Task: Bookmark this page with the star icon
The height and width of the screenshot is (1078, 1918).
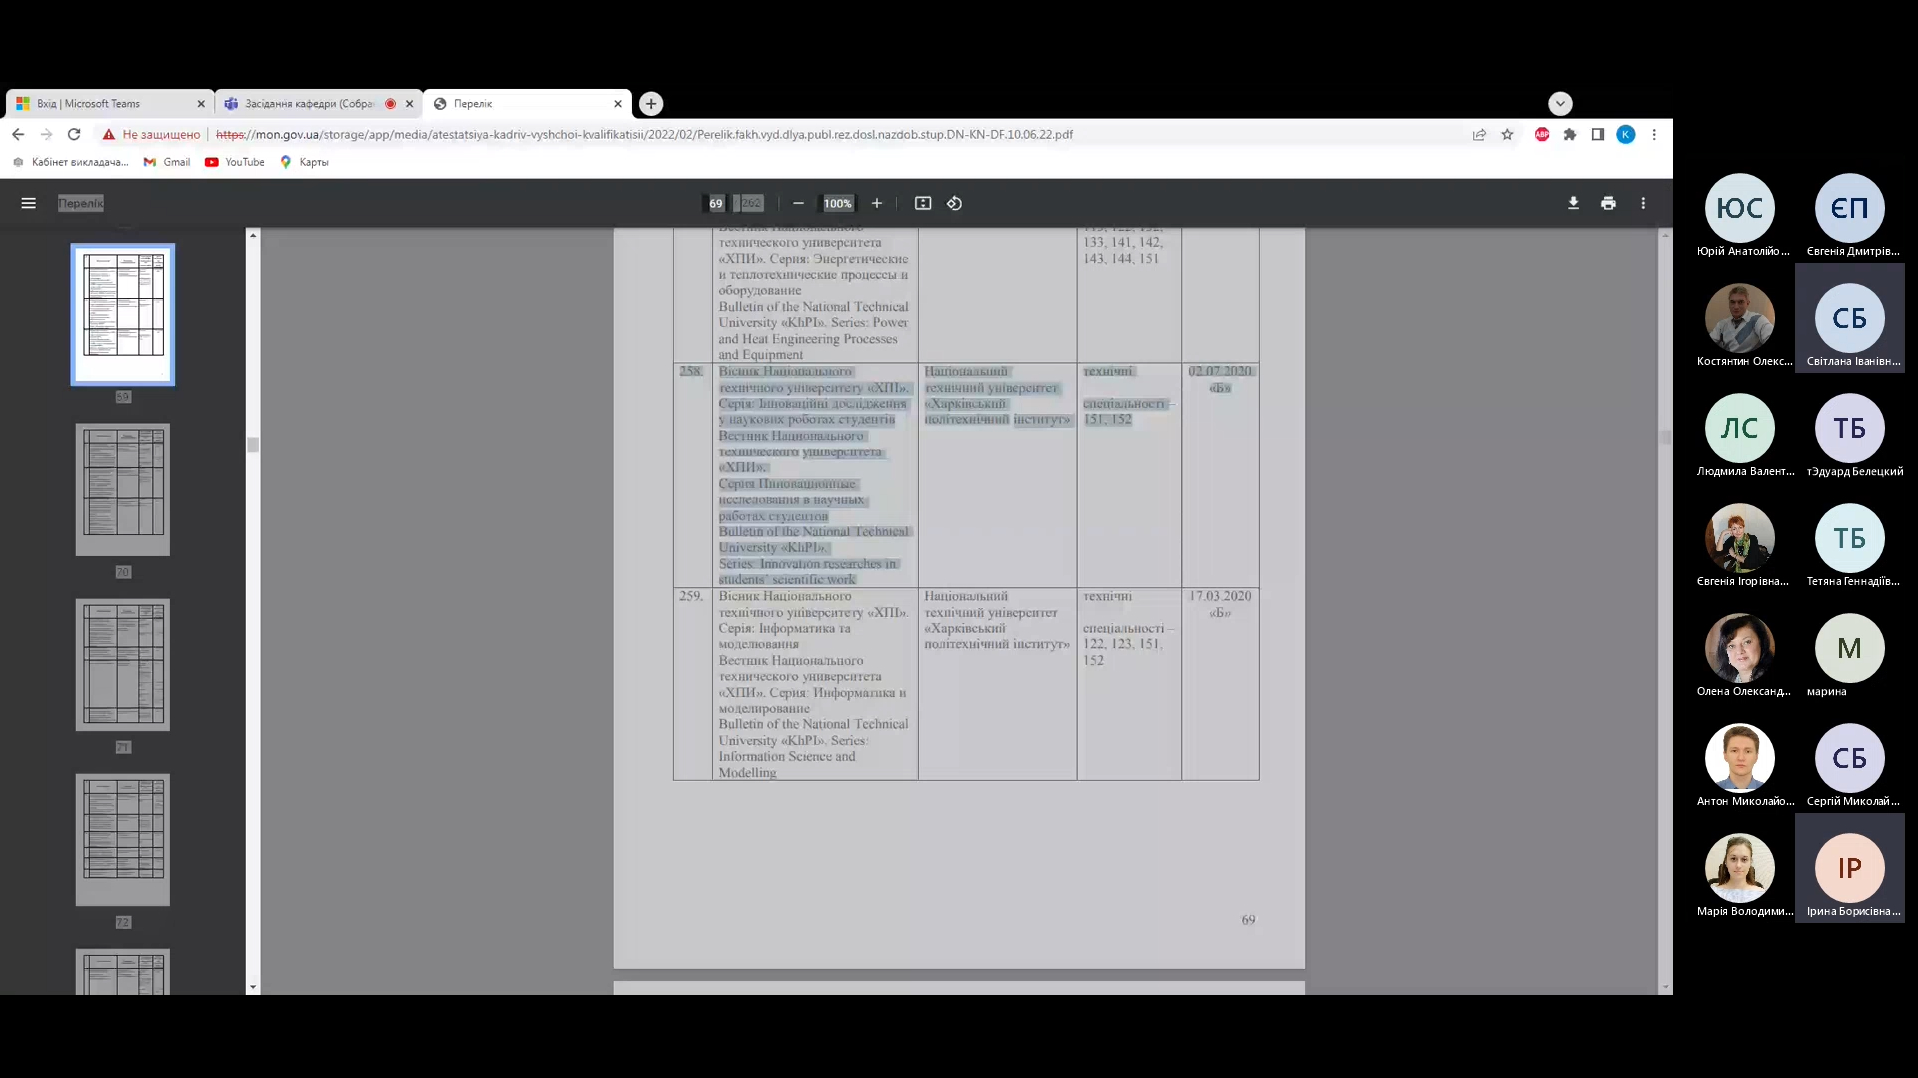Action: (1507, 134)
